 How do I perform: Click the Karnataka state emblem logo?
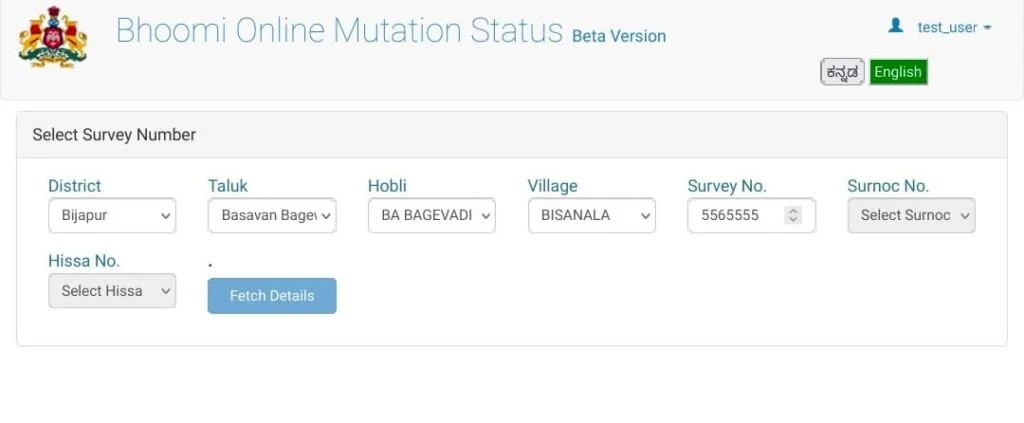coord(53,38)
